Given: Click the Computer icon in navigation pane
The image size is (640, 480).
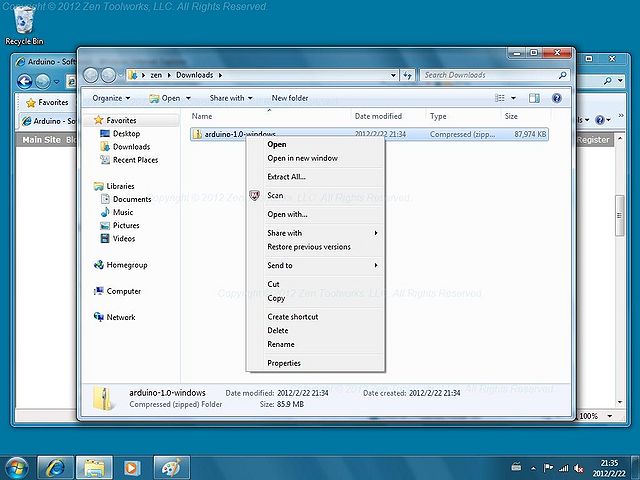Looking at the screenshot, I should [98, 291].
